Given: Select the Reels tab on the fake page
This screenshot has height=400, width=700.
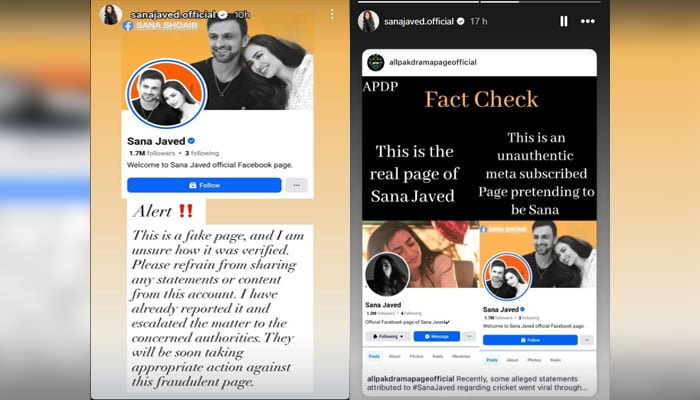Looking at the screenshot, I should click(555, 360).
